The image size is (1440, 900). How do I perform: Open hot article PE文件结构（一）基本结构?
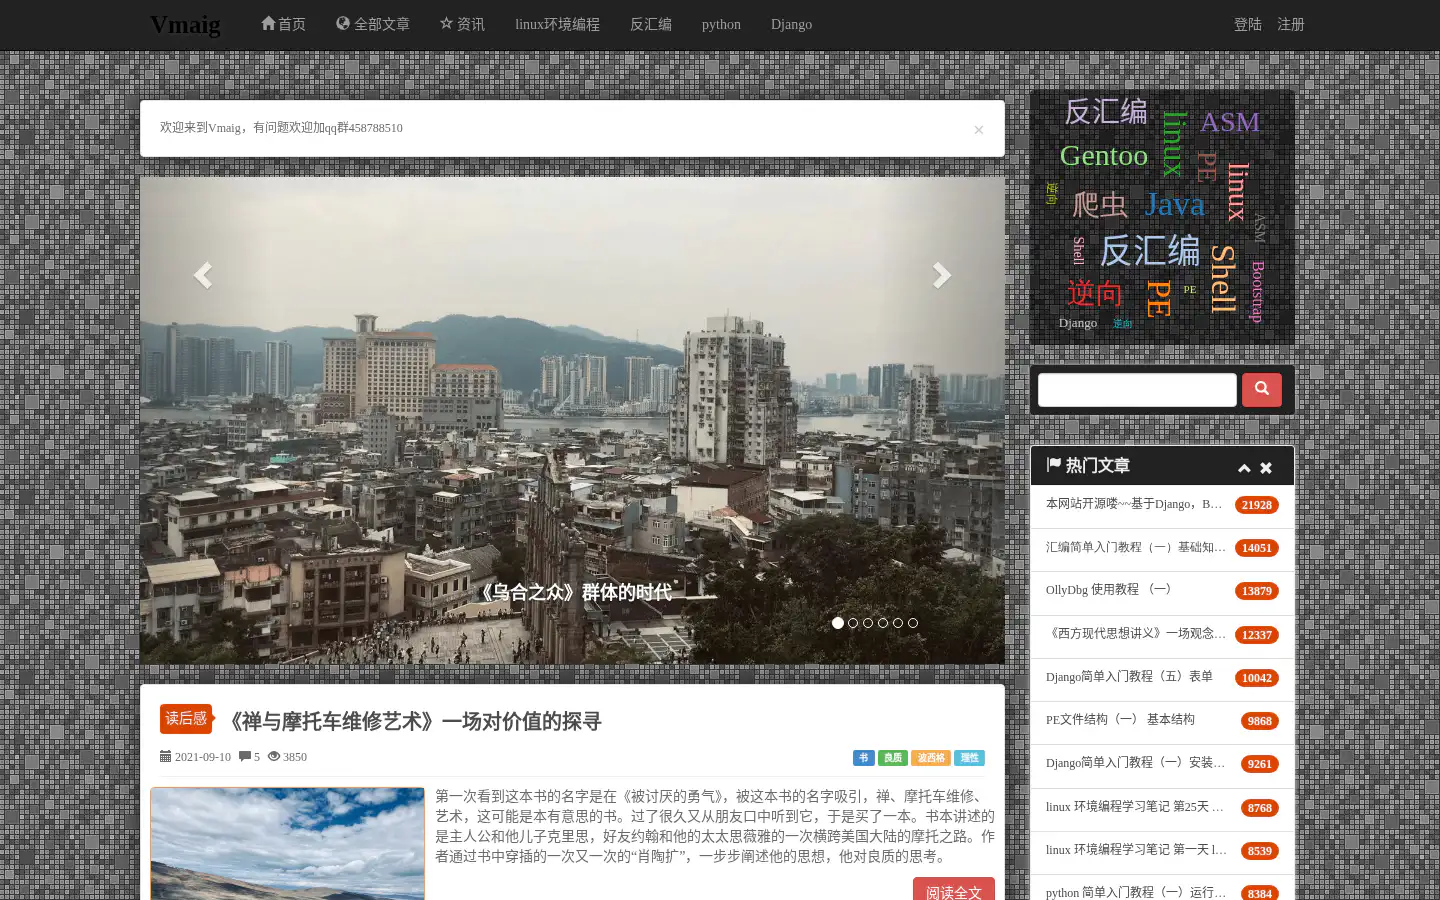click(x=1120, y=720)
